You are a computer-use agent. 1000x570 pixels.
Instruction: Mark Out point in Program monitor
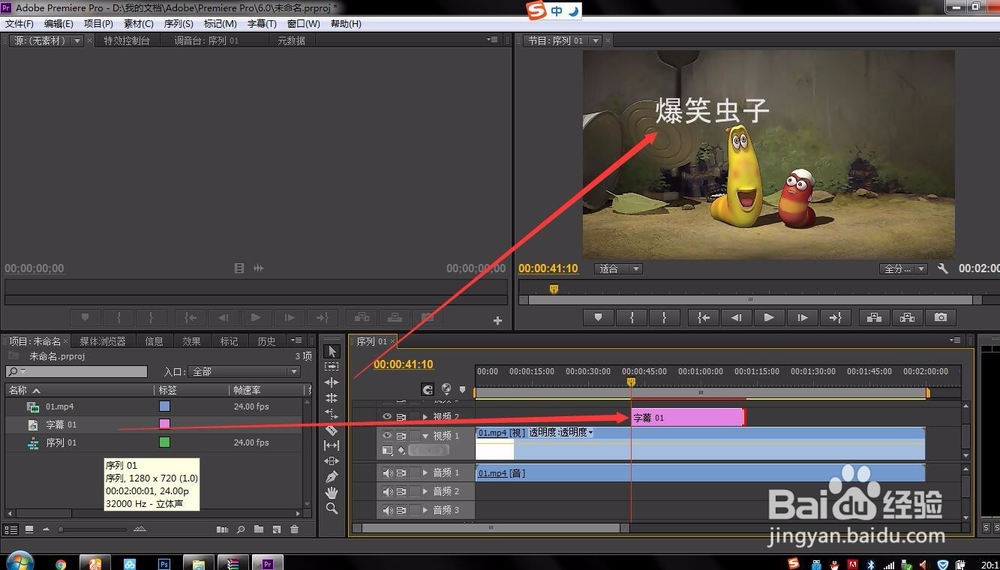pyautogui.click(x=664, y=318)
